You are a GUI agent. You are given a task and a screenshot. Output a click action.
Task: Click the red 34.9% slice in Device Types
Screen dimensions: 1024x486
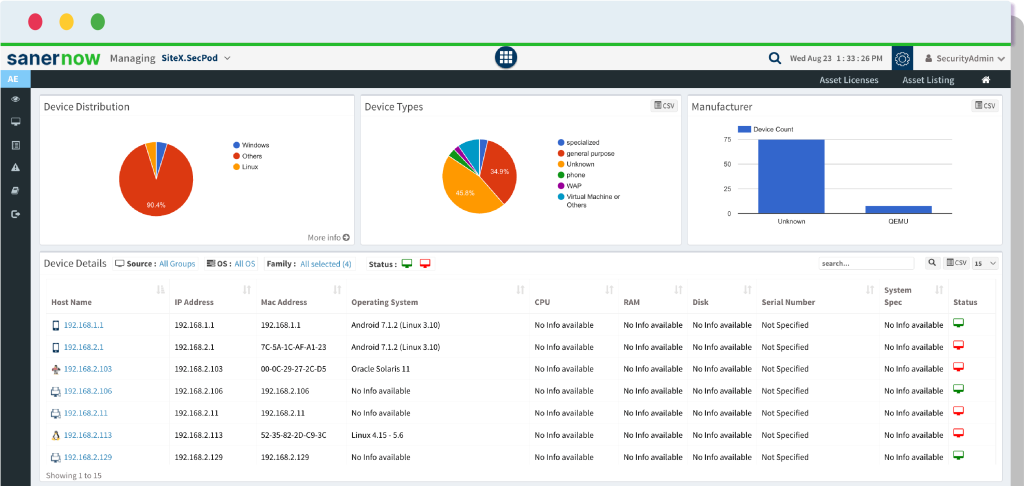coord(498,171)
